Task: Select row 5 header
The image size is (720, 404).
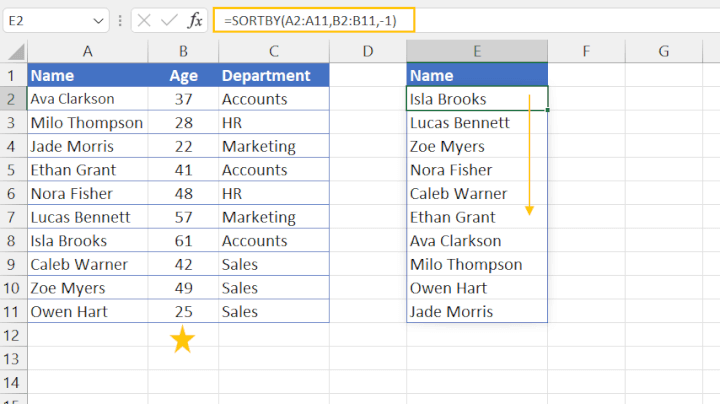Action: 13,170
